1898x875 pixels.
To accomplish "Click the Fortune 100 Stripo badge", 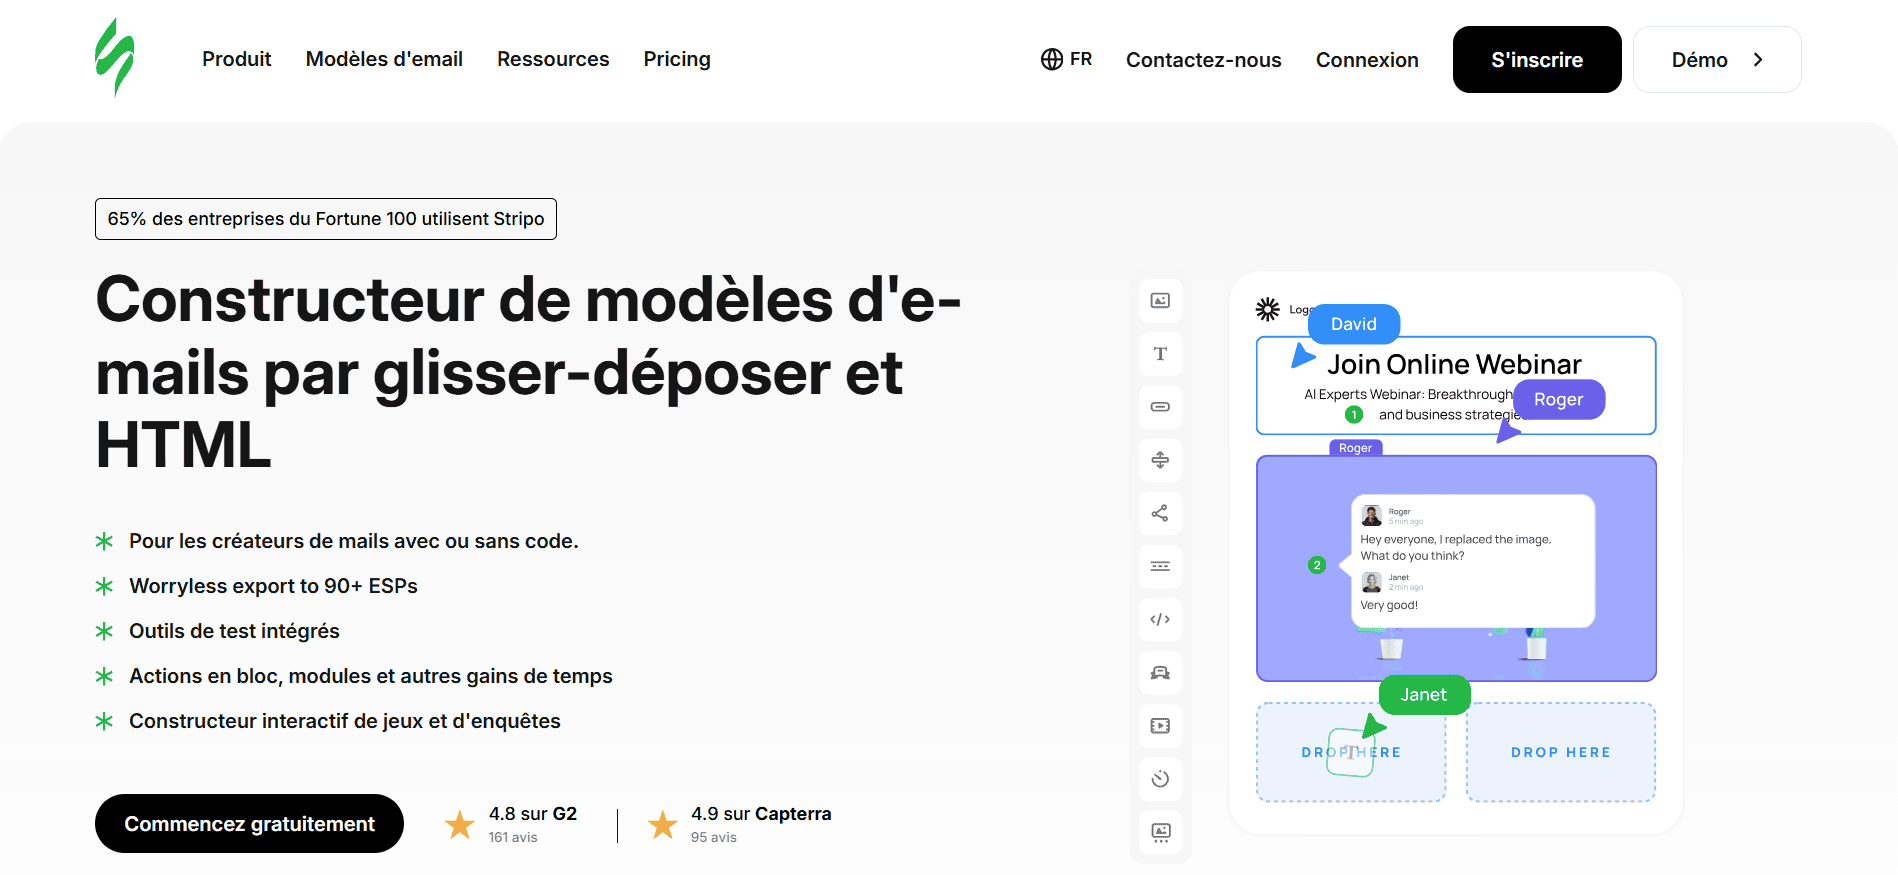I will tap(326, 219).
